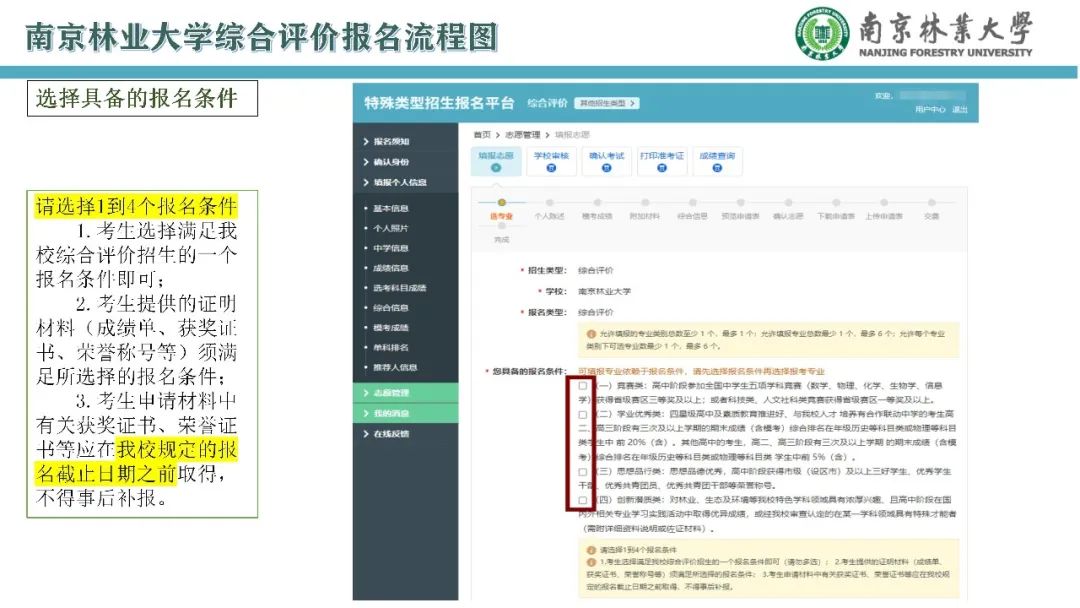Click the 成绩查询 stage icon
Viewport: 1080px width, 608px height.
point(716,168)
